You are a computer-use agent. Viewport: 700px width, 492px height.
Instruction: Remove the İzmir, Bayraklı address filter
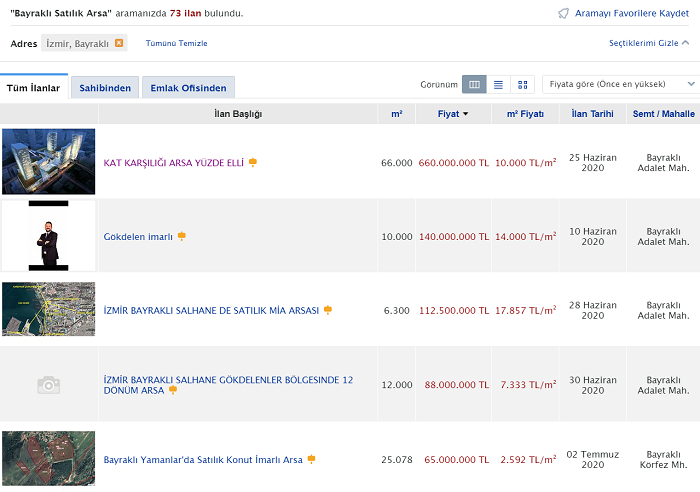pos(119,43)
